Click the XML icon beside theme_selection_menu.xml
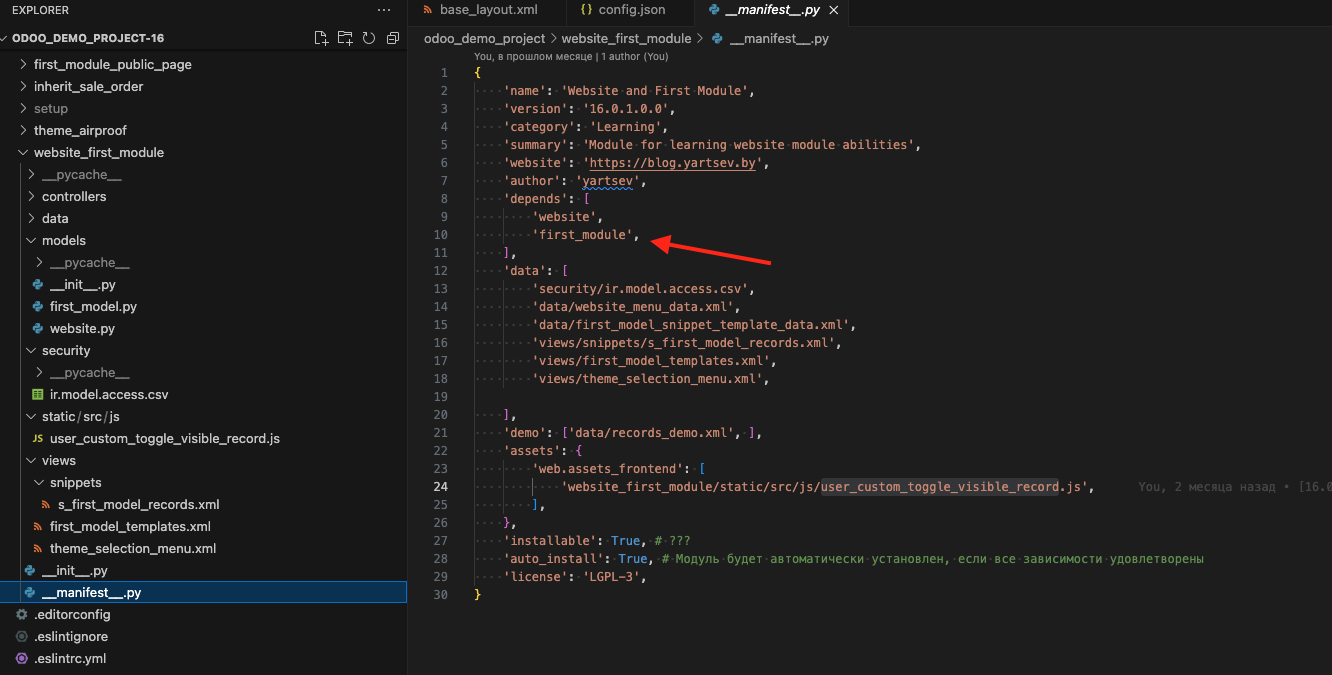Screen dimensions: 1332x675 (38, 549)
